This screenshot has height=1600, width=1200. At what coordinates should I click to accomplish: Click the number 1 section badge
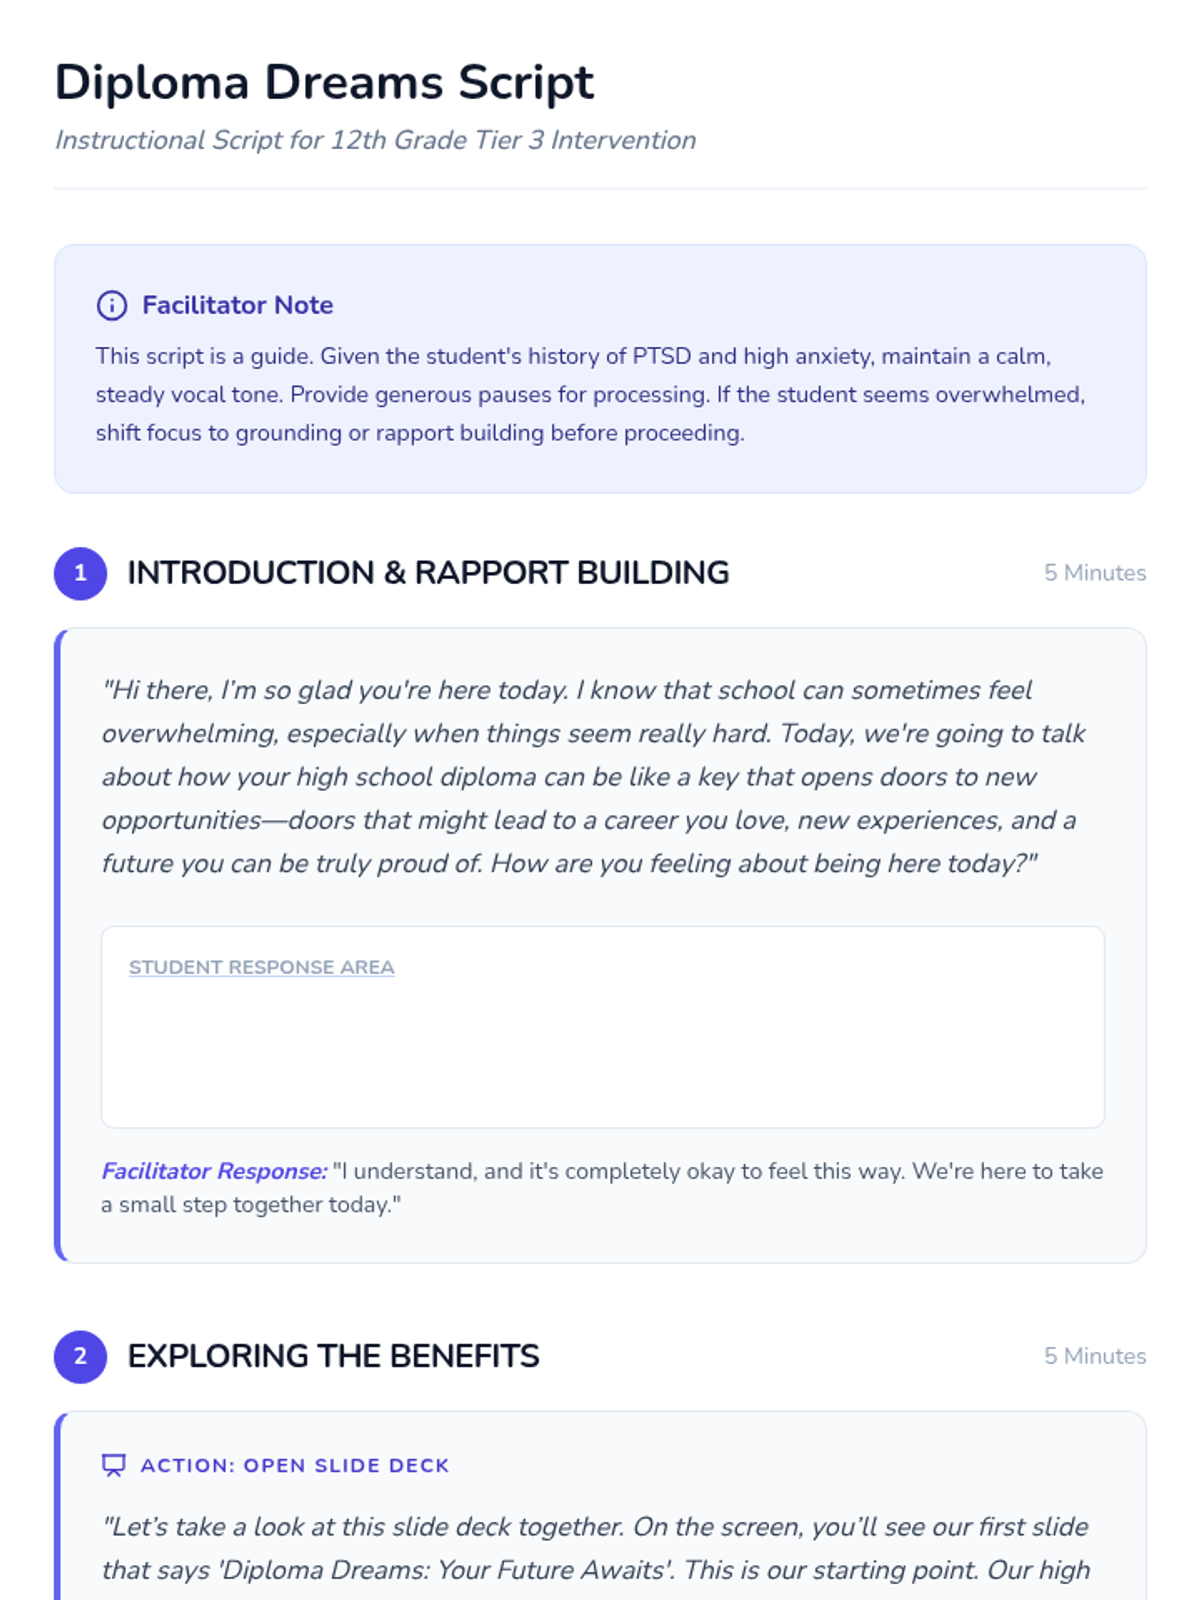click(80, 573)
